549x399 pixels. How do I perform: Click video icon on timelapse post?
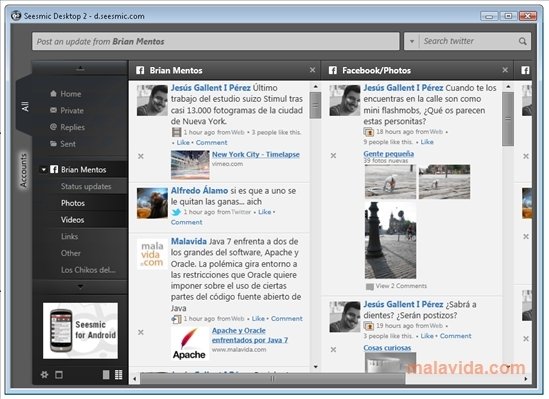click(176, 132)
